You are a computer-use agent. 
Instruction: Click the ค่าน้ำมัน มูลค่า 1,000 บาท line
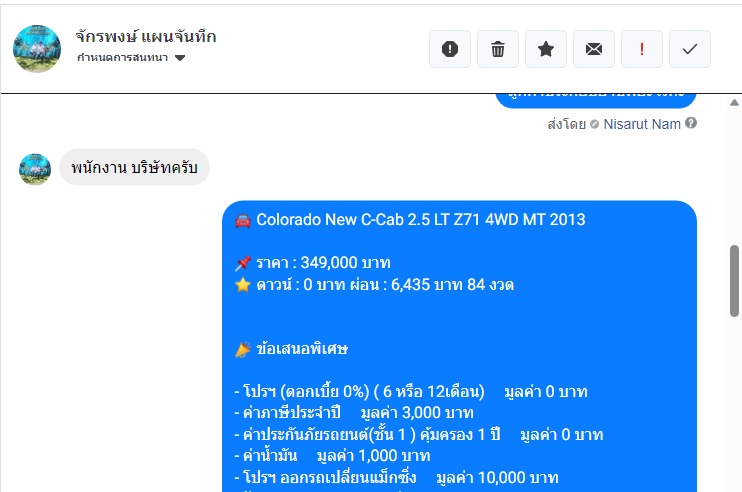click(x=332, y=456)
